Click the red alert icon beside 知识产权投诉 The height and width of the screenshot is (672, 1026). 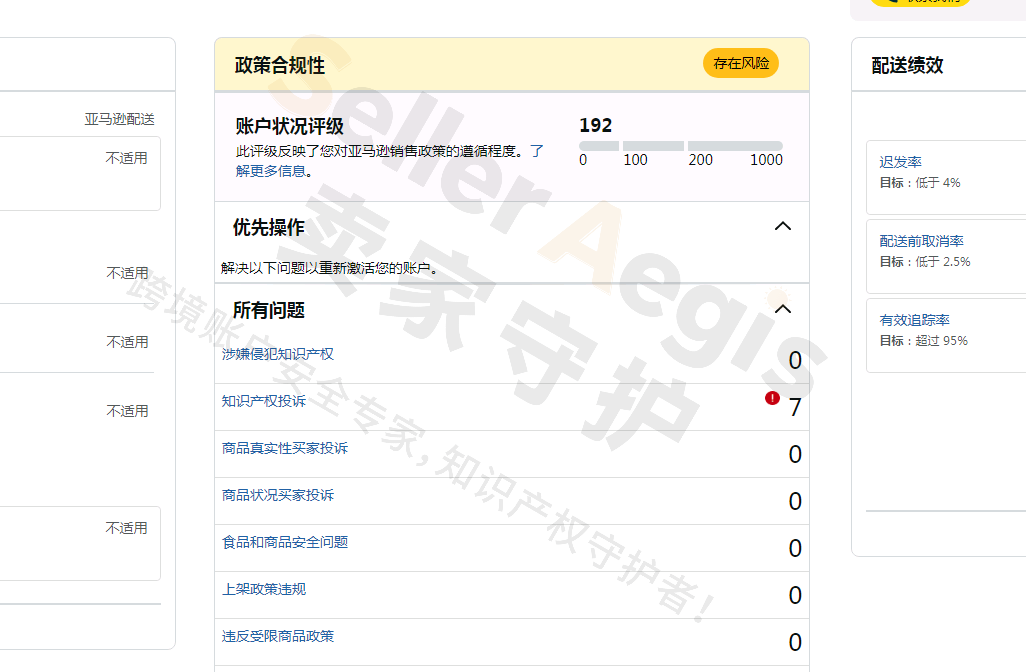[772, 398]
